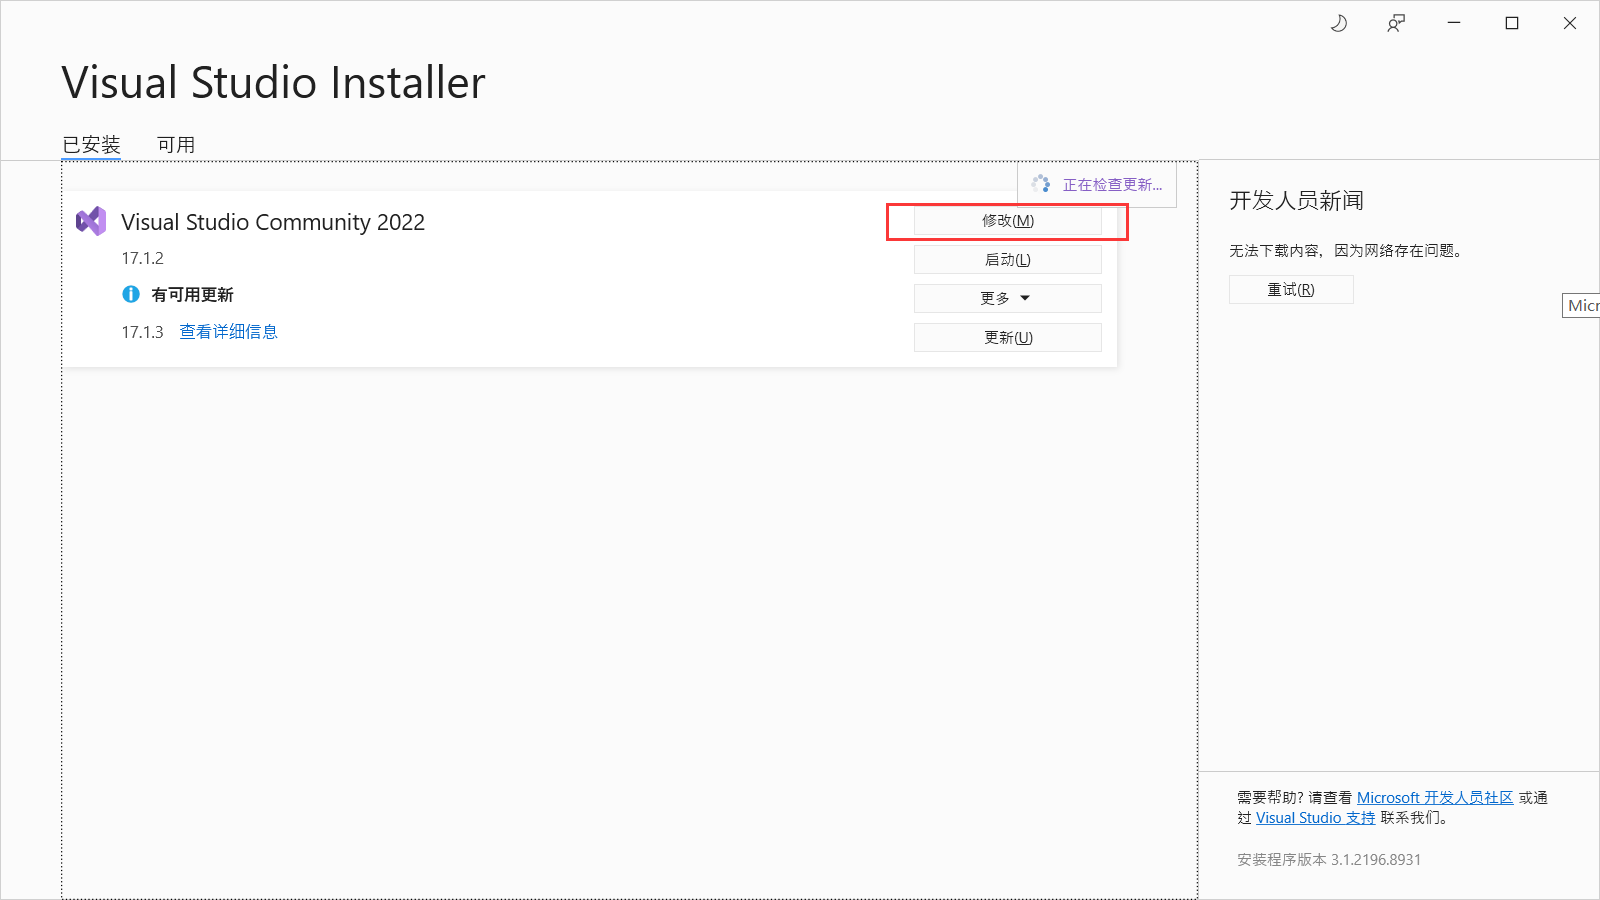Click the 更新(U) button
The width and height of the screenshot is (1600, 900).
tap(1008, 338)
